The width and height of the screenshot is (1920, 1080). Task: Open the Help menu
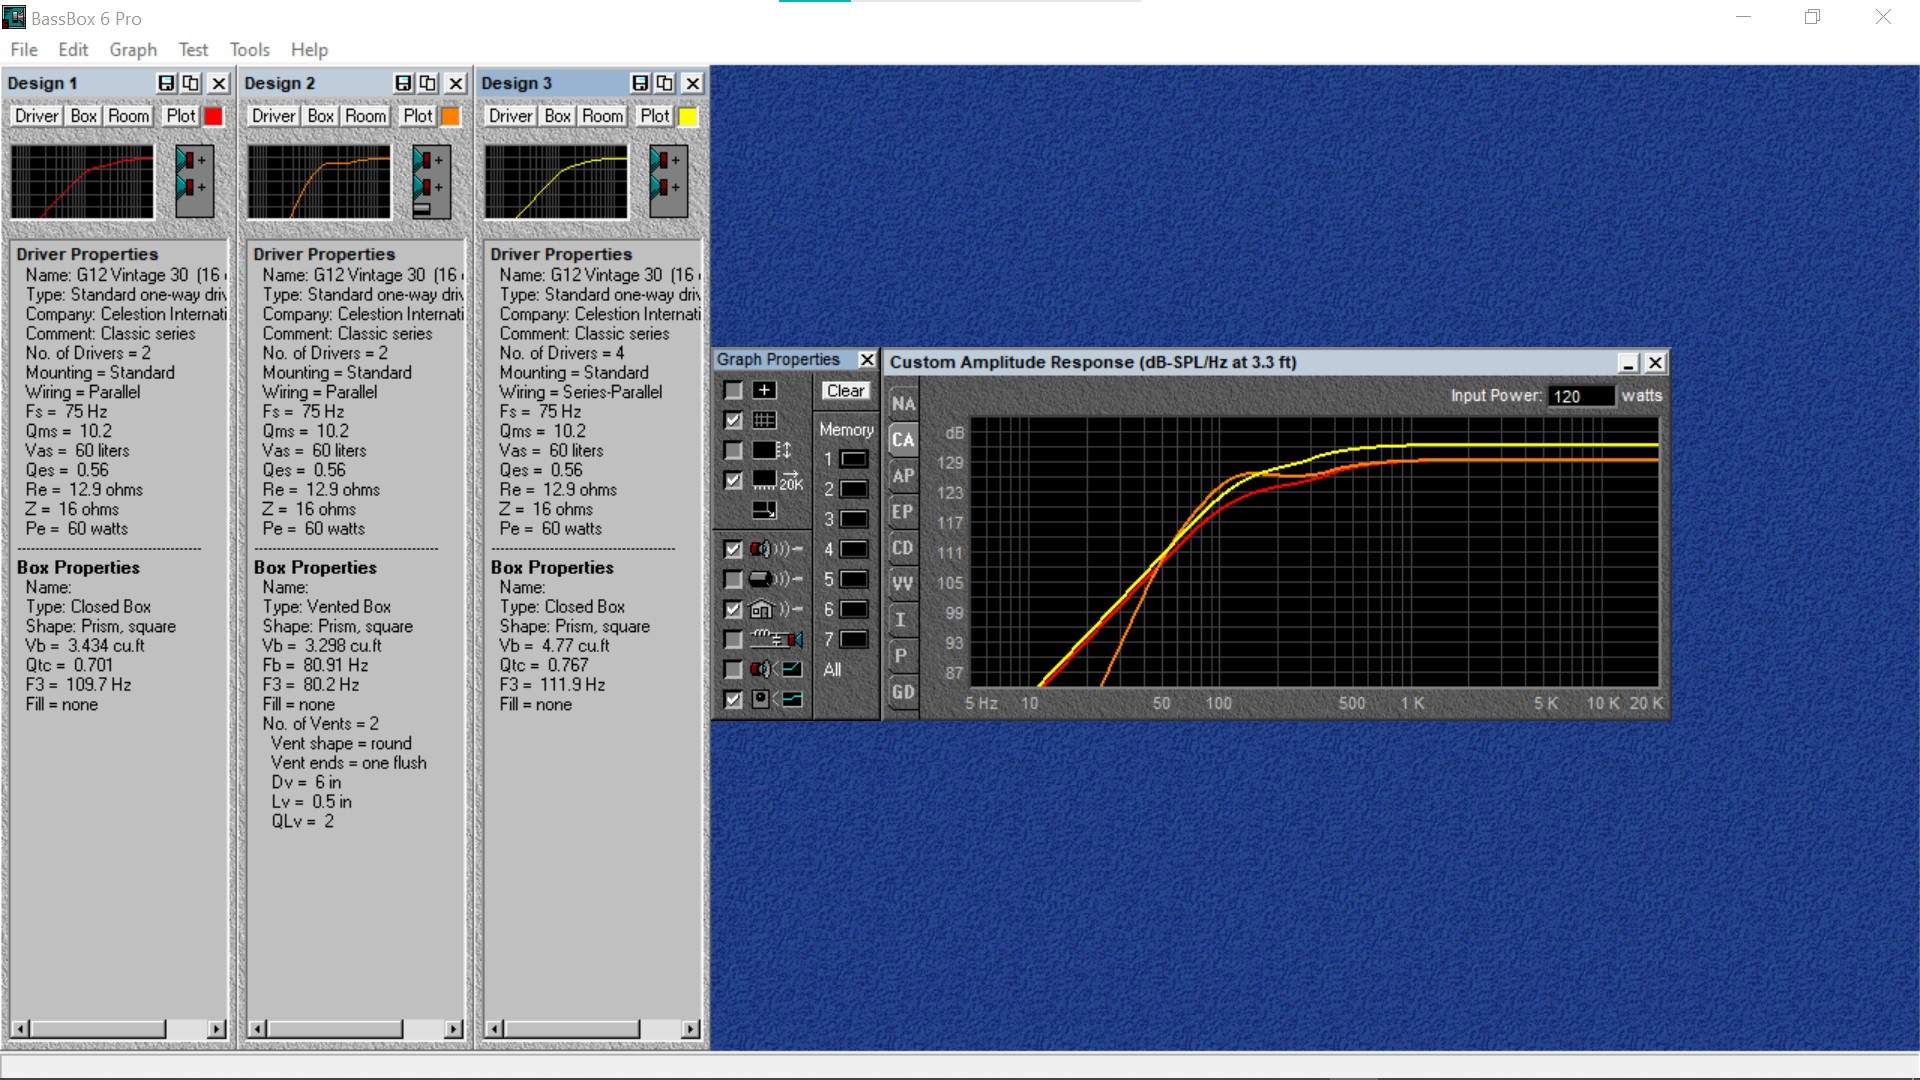point(309,49)
